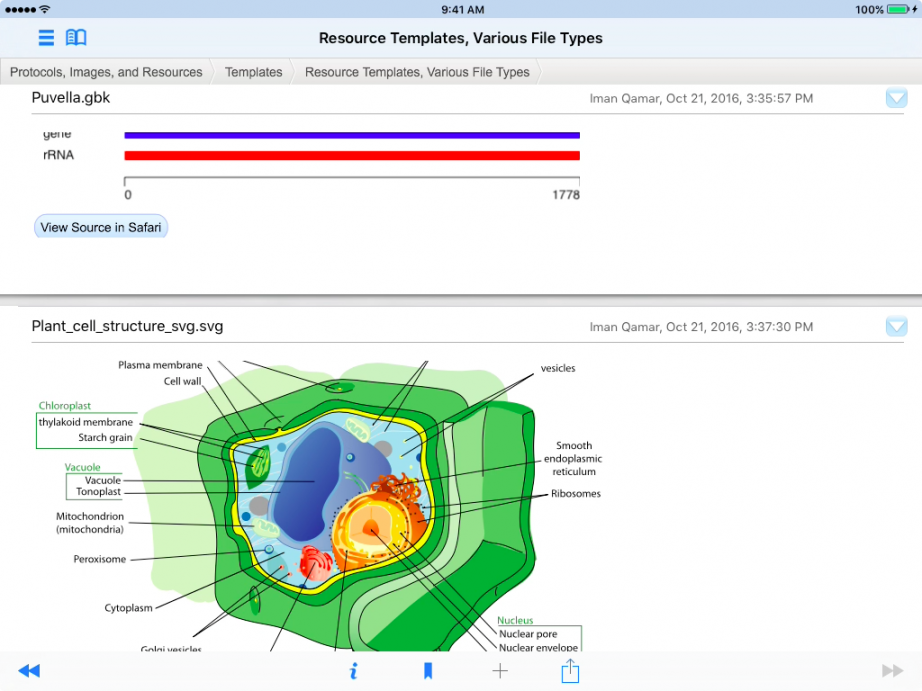
Task: Open the hamburger navigation menu
Action: 46,38
